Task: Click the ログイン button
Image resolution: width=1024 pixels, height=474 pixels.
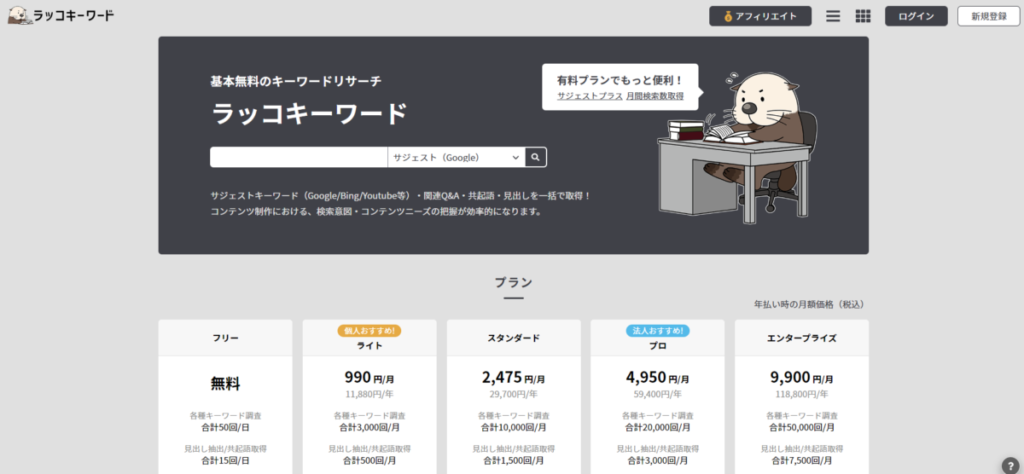Action: 916,16
